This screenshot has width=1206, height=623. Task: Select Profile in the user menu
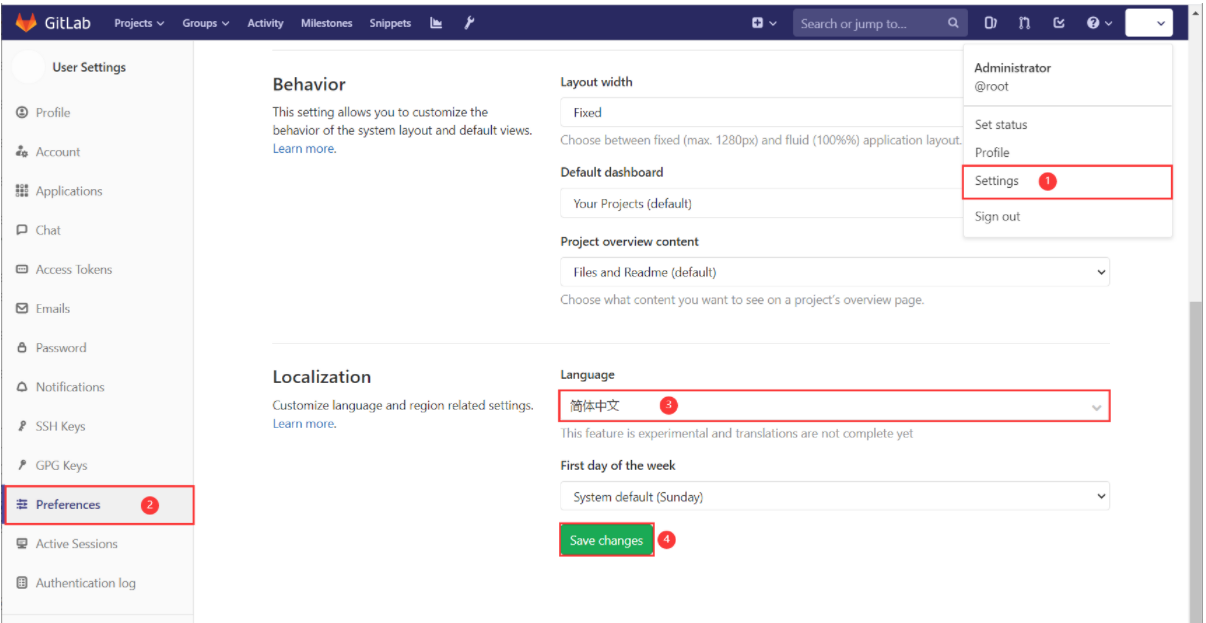(x=992, y=152)
